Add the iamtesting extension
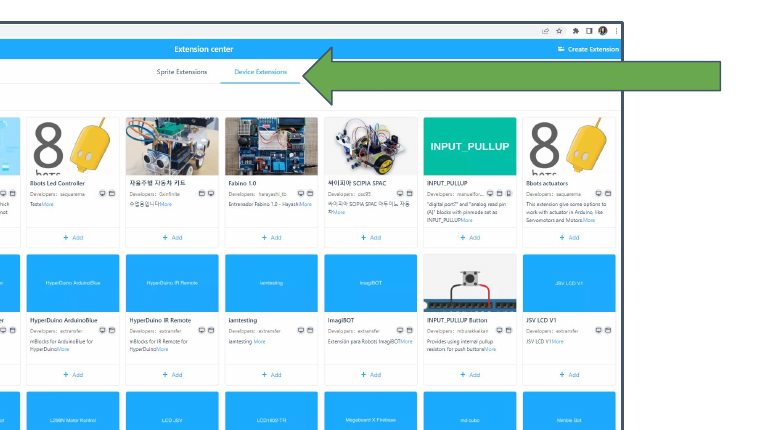The width and height of the screenshot is (770, 430). pyautogui.click(x=272, y=375)
